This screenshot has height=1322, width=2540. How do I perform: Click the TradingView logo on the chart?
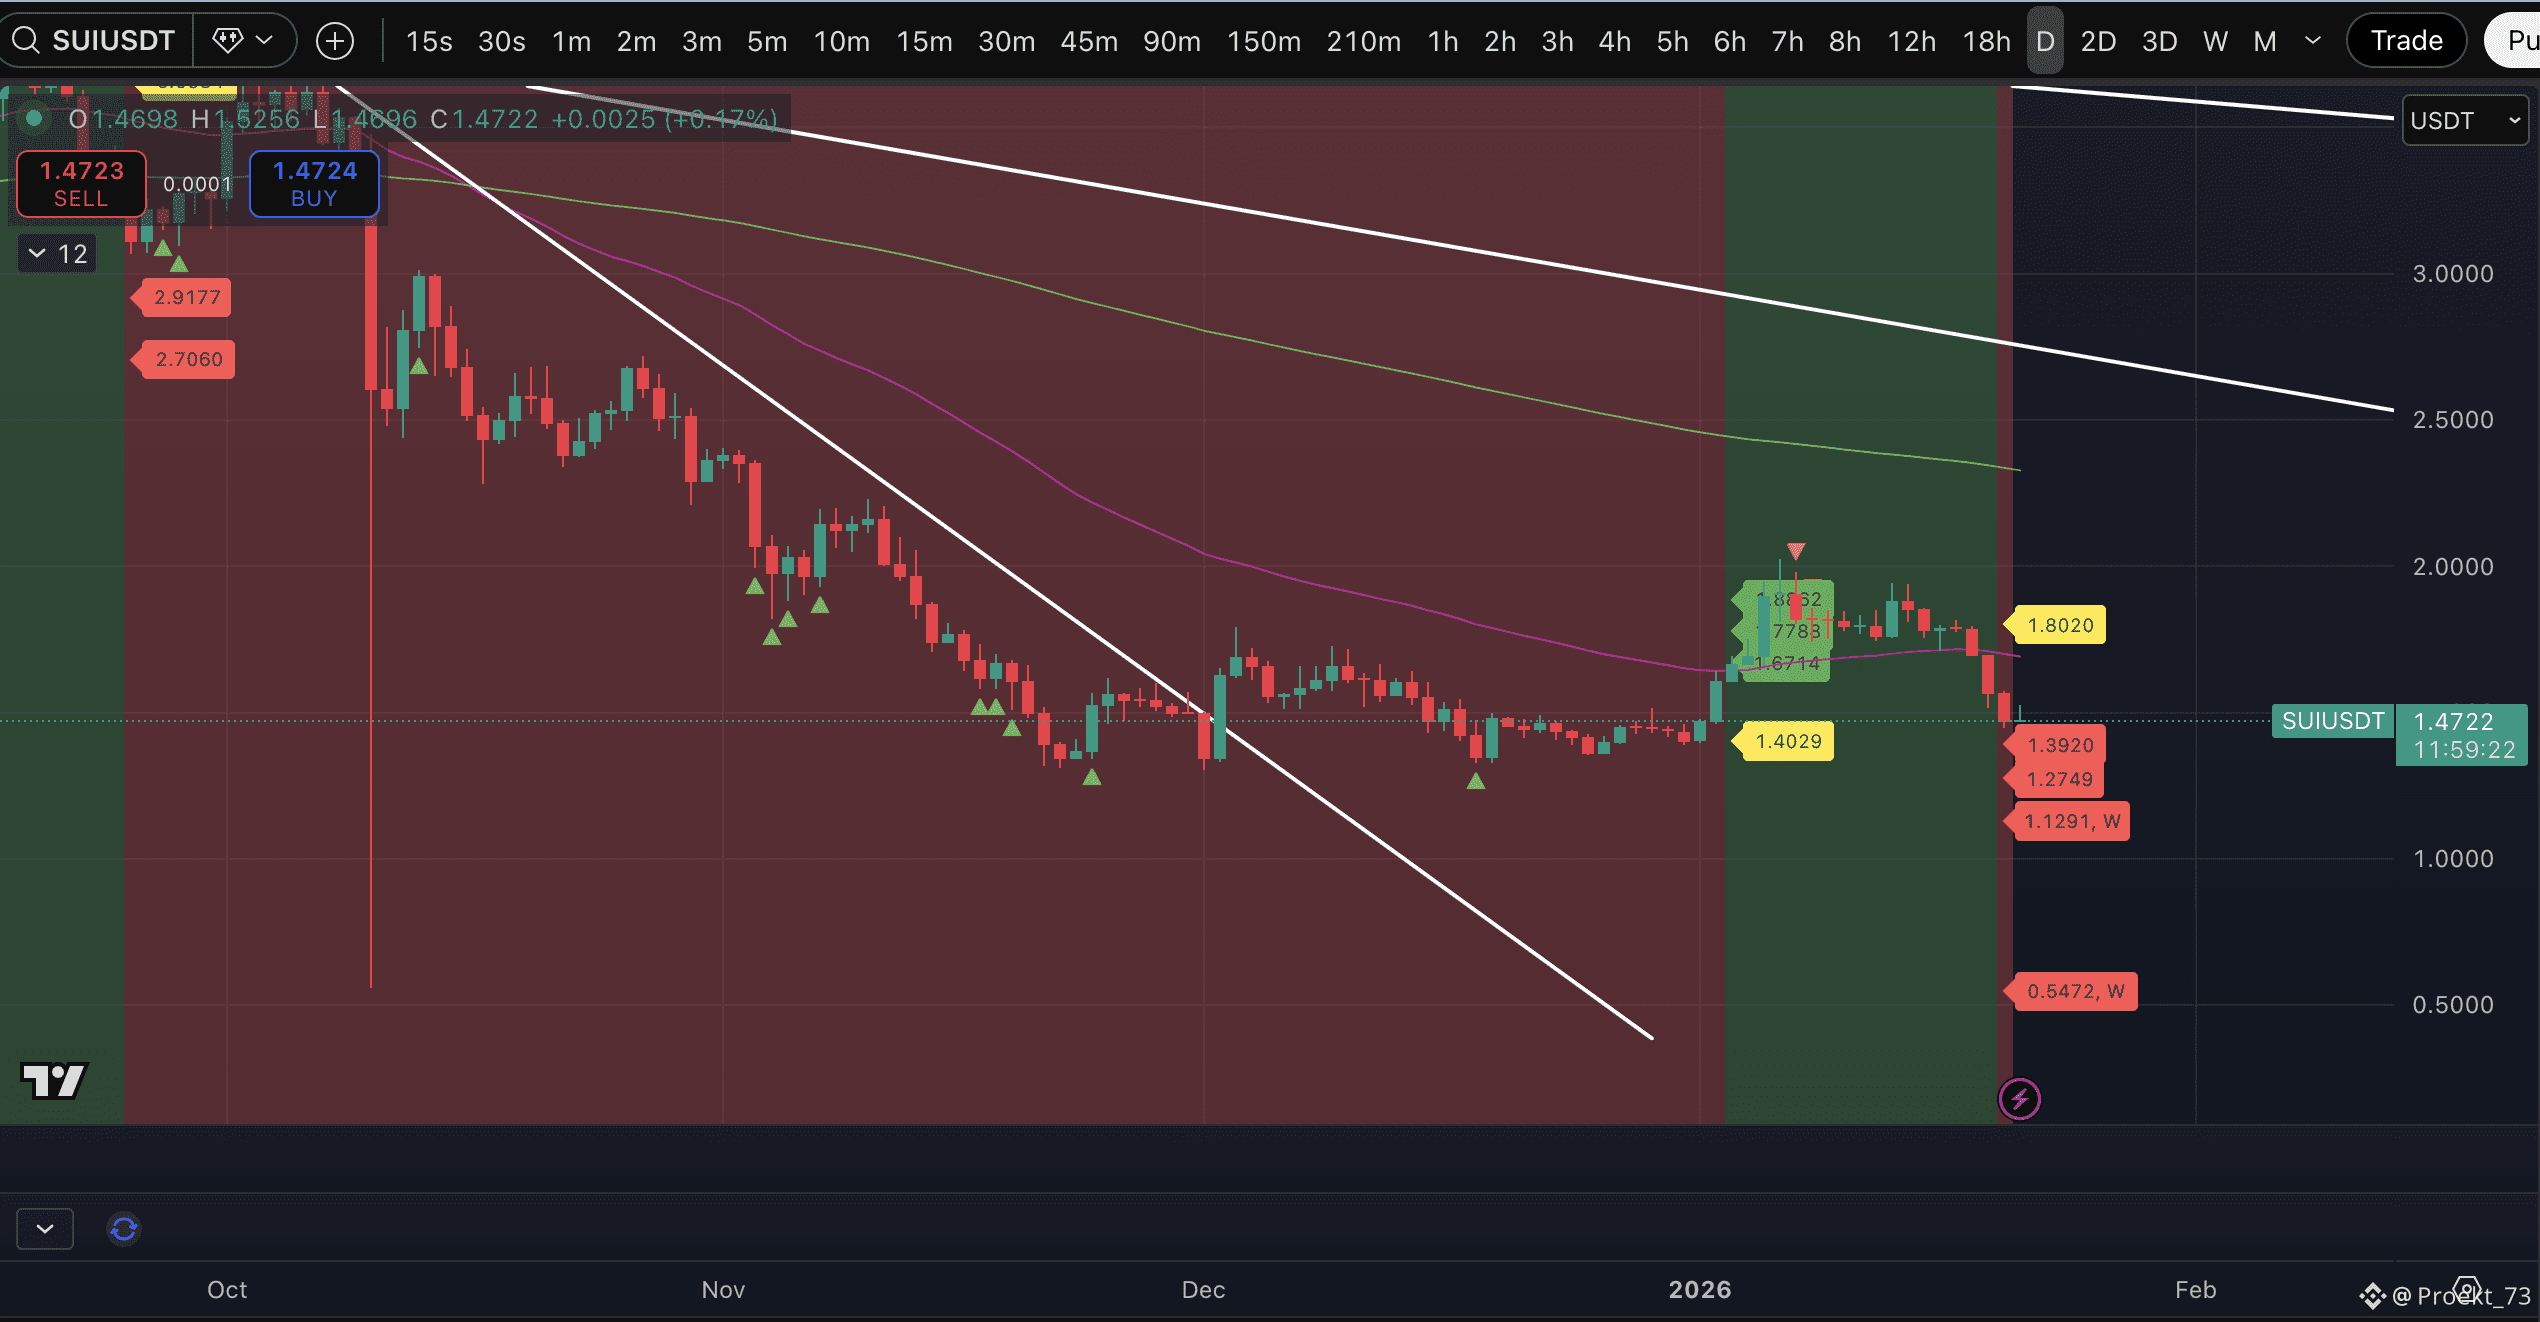(54, 1080)
